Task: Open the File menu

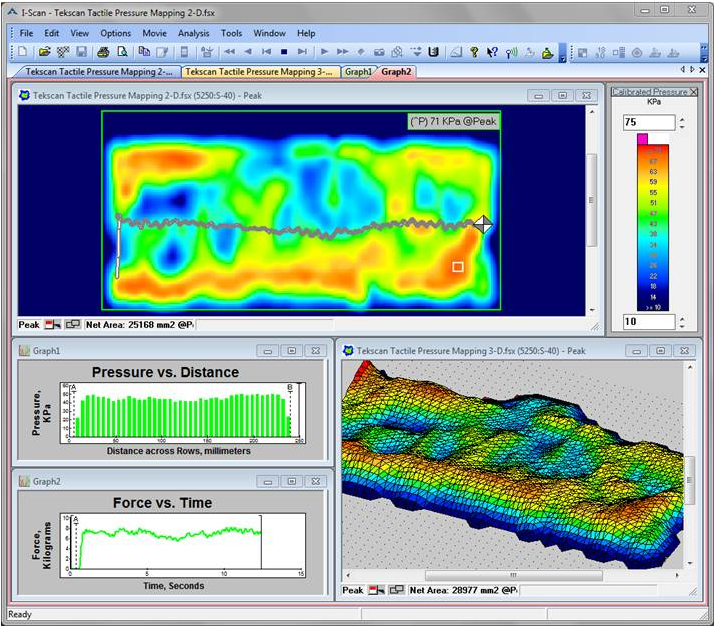Action: [26, 33]
